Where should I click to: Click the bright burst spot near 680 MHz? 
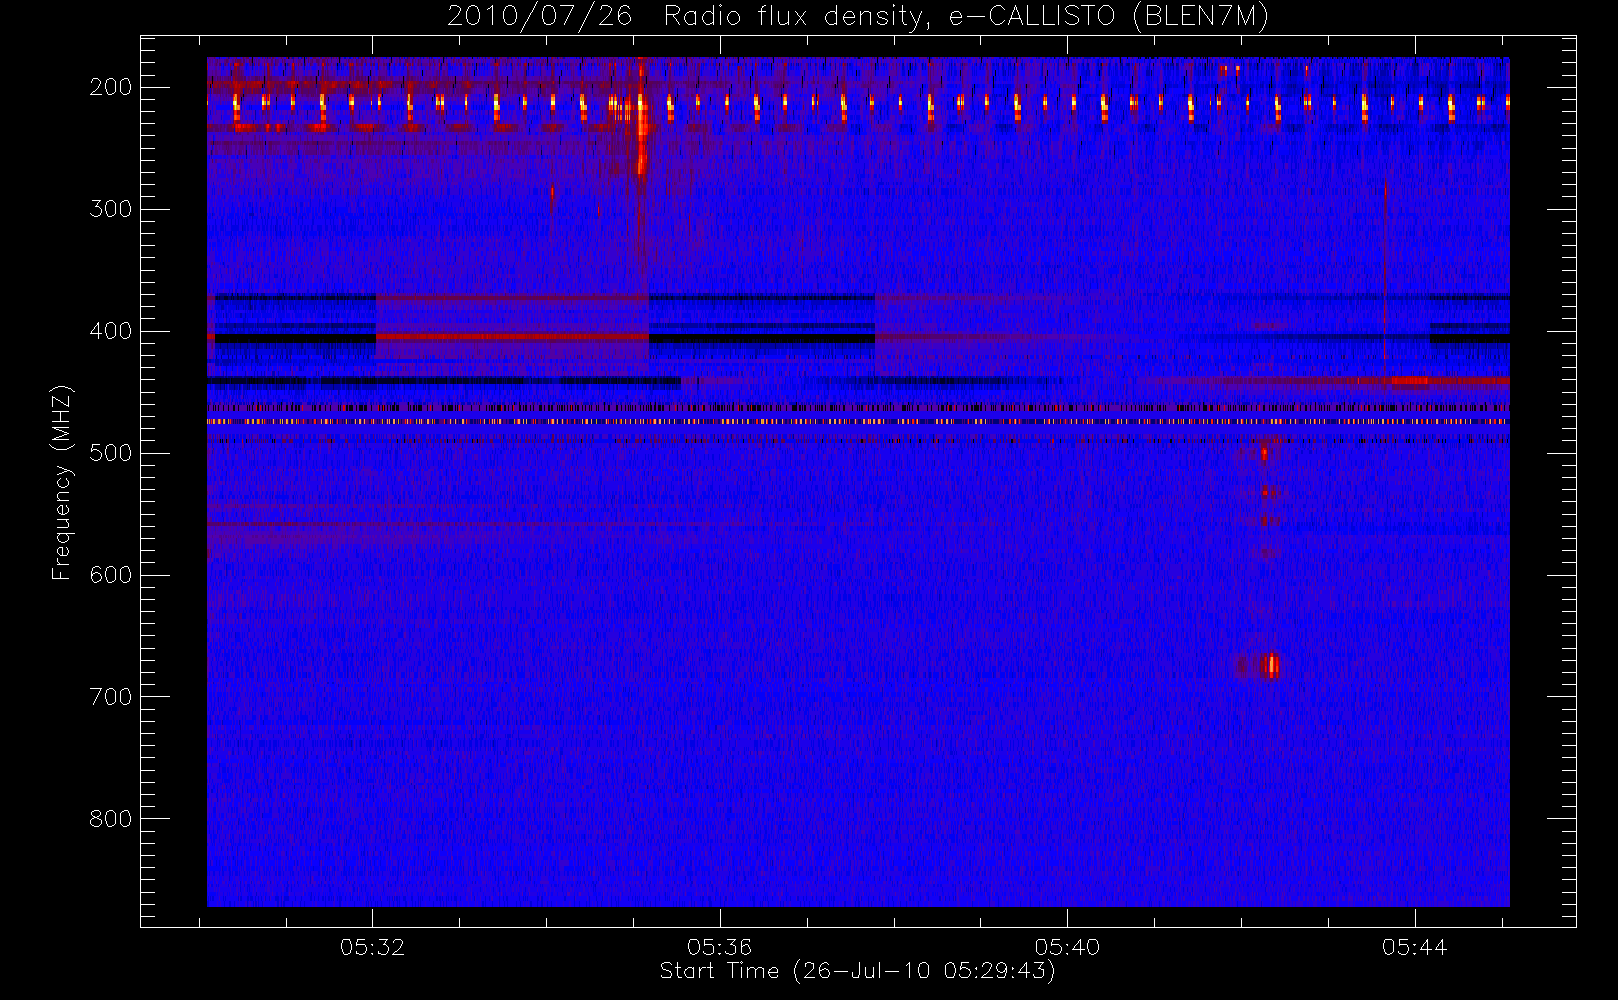(x=1271, y=665)
